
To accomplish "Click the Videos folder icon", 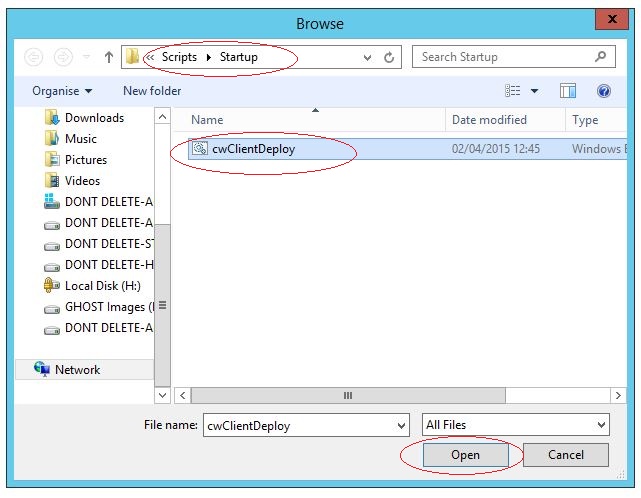I will coord(52,180).
